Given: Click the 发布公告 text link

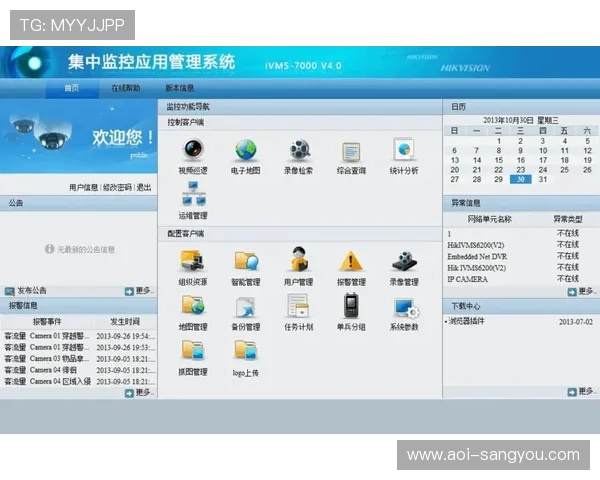Looking at the screenshot, I should (32, 291).
